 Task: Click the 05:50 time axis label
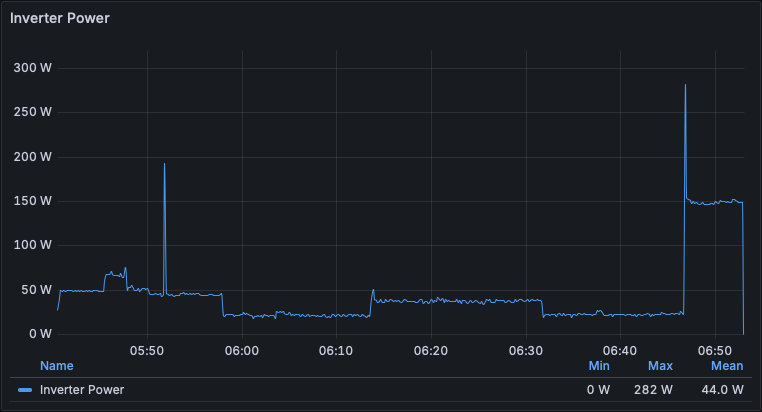tap(147, 351)
